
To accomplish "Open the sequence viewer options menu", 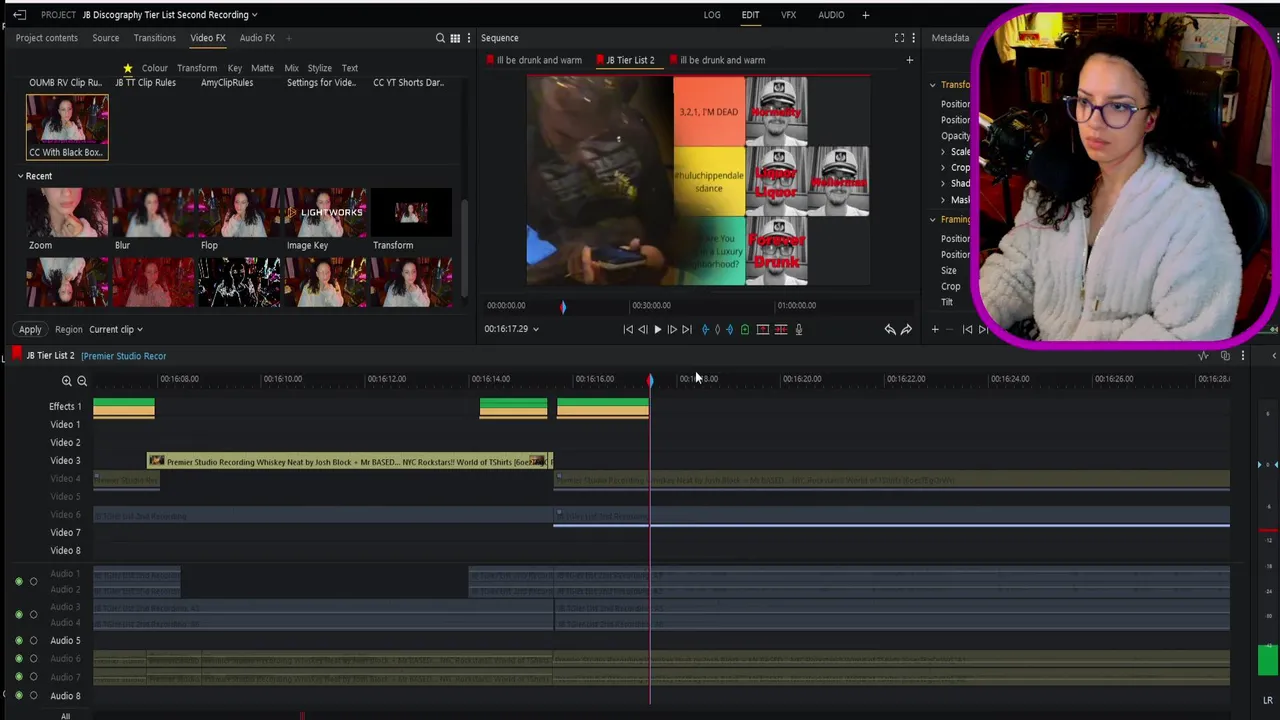I will click(x=913, y=38).
